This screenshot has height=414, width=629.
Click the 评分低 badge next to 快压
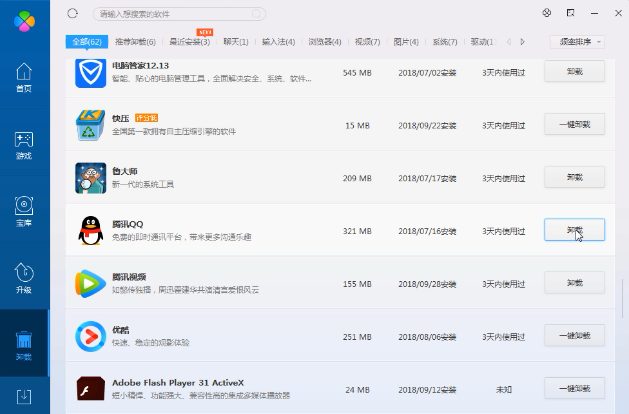[x=146, y=118]
